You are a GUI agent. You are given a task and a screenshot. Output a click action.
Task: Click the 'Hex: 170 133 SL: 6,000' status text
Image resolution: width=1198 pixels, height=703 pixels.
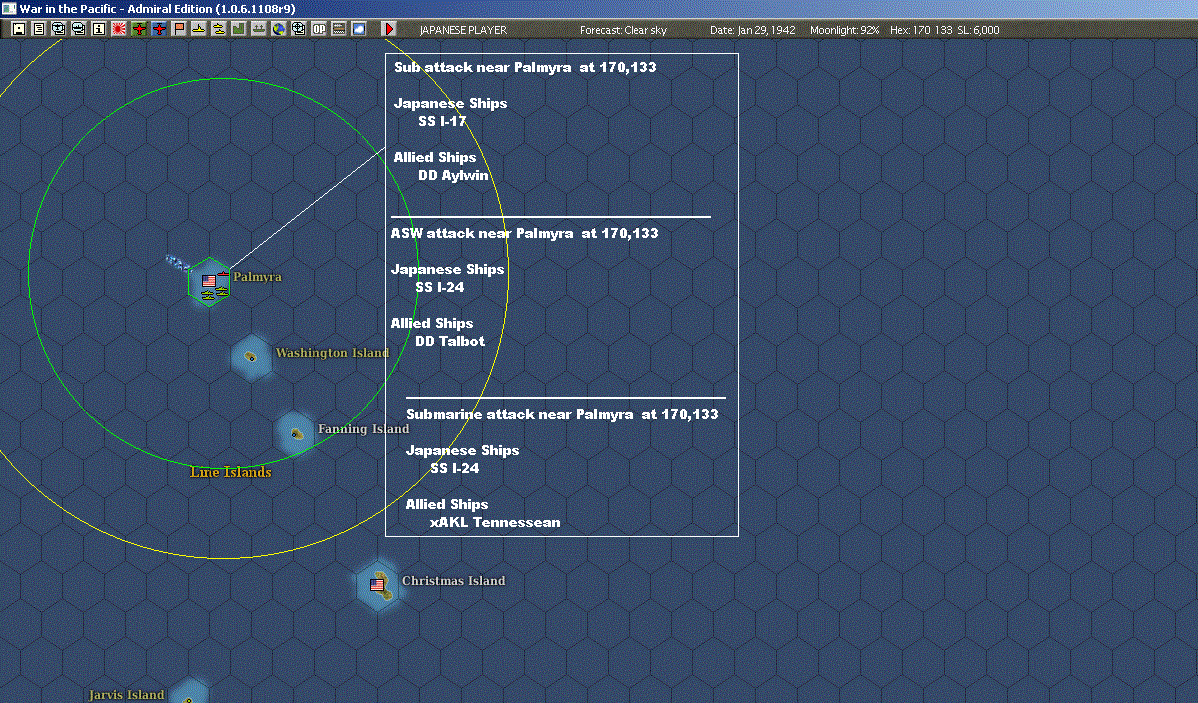[944, 30]
